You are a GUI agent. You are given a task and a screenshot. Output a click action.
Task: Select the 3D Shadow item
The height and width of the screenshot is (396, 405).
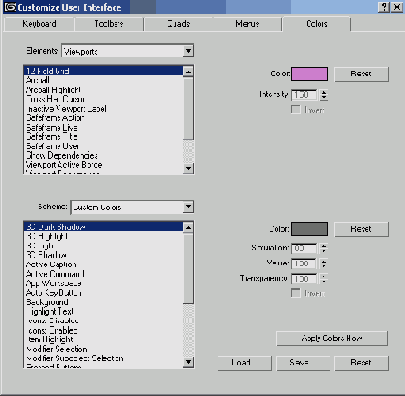tap(104, 255)
